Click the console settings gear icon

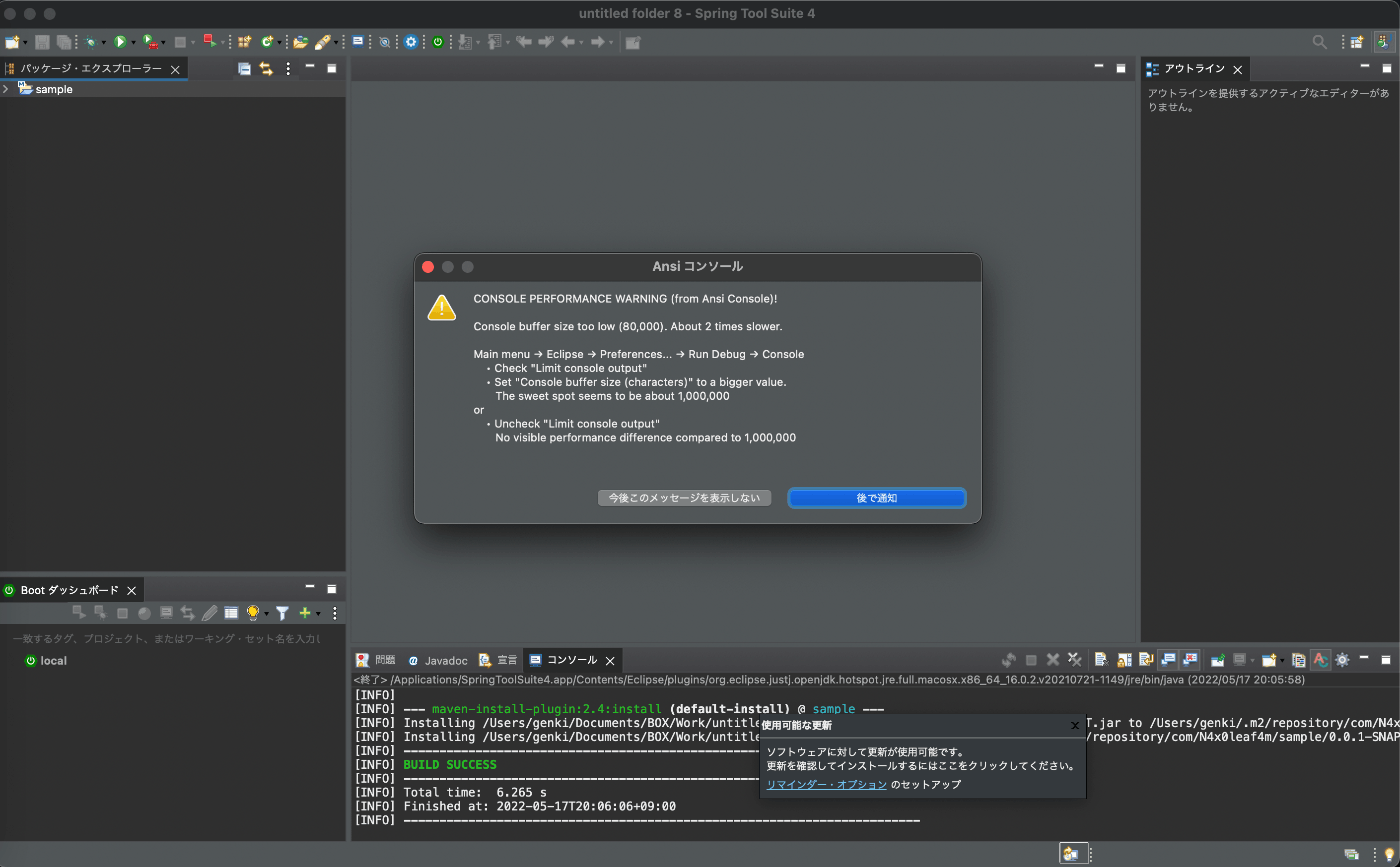click(1342, 660)
